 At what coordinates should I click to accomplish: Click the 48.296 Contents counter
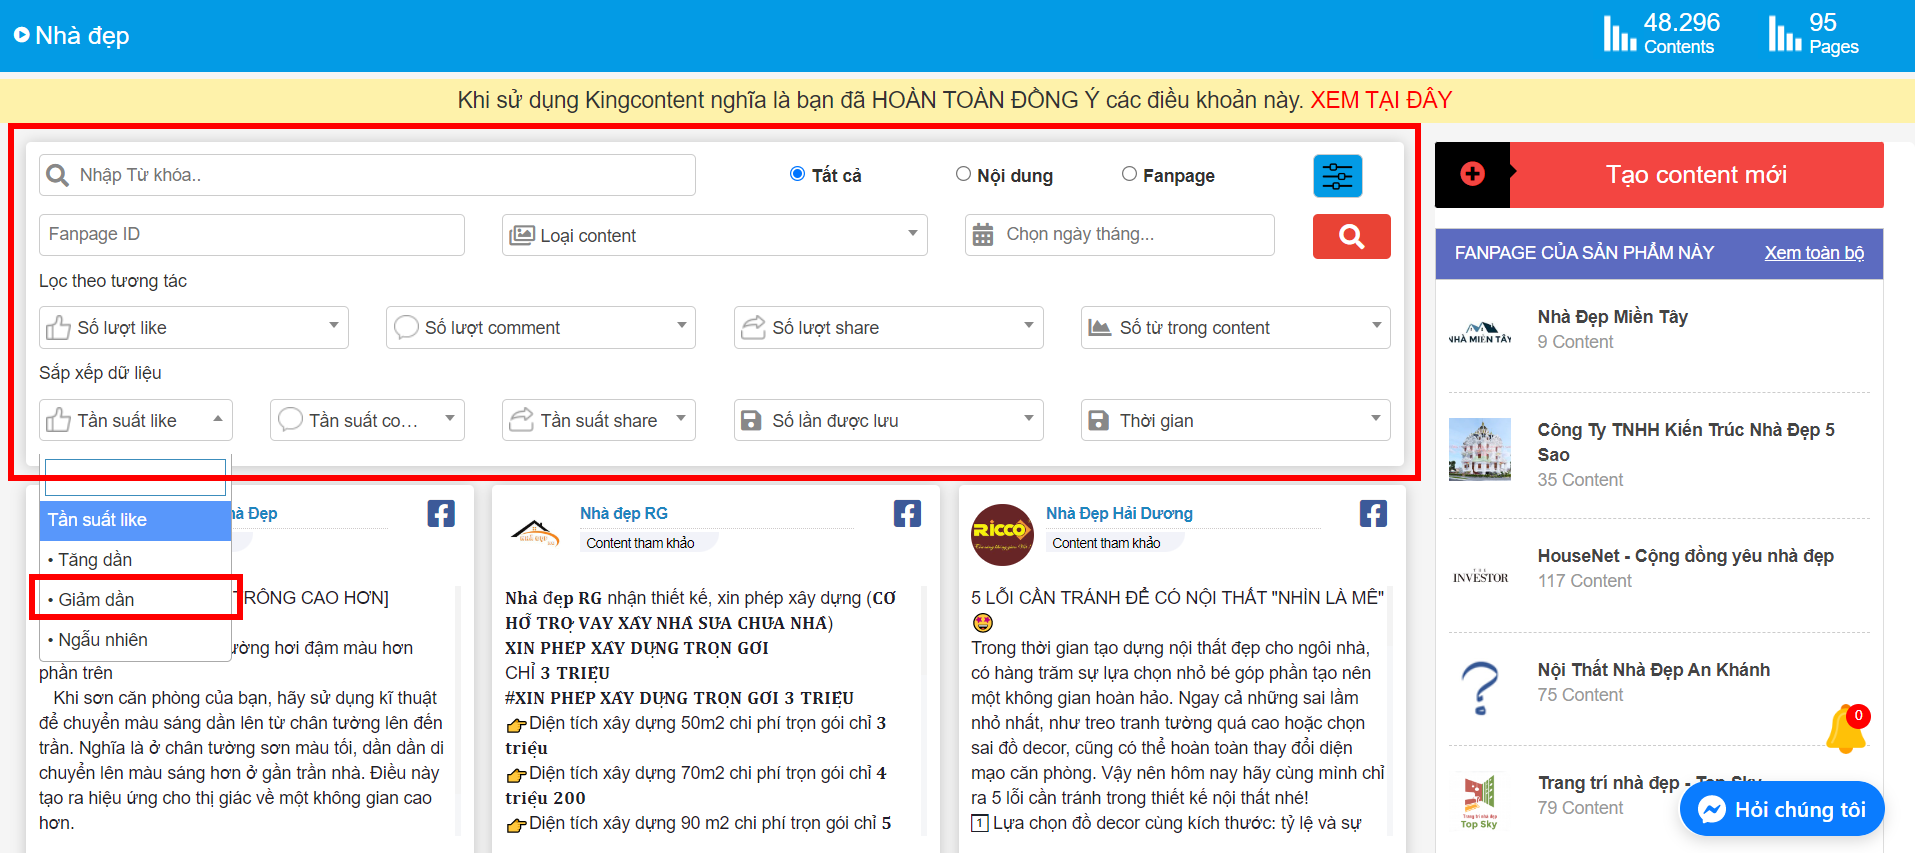1662,33
